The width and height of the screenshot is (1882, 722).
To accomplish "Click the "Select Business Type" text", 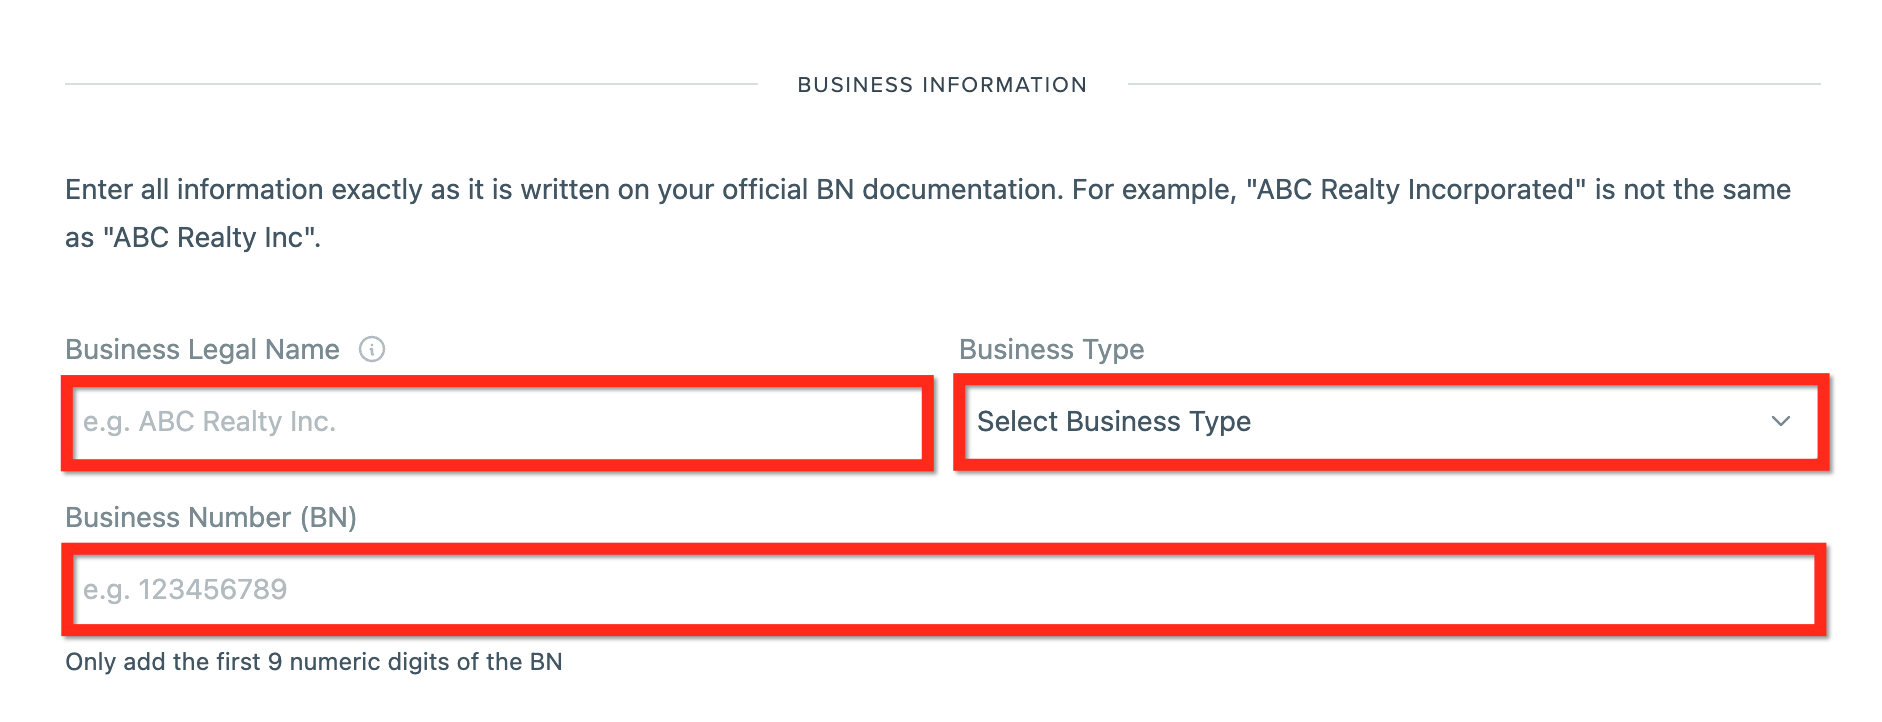I will (x=1114, y=422).
